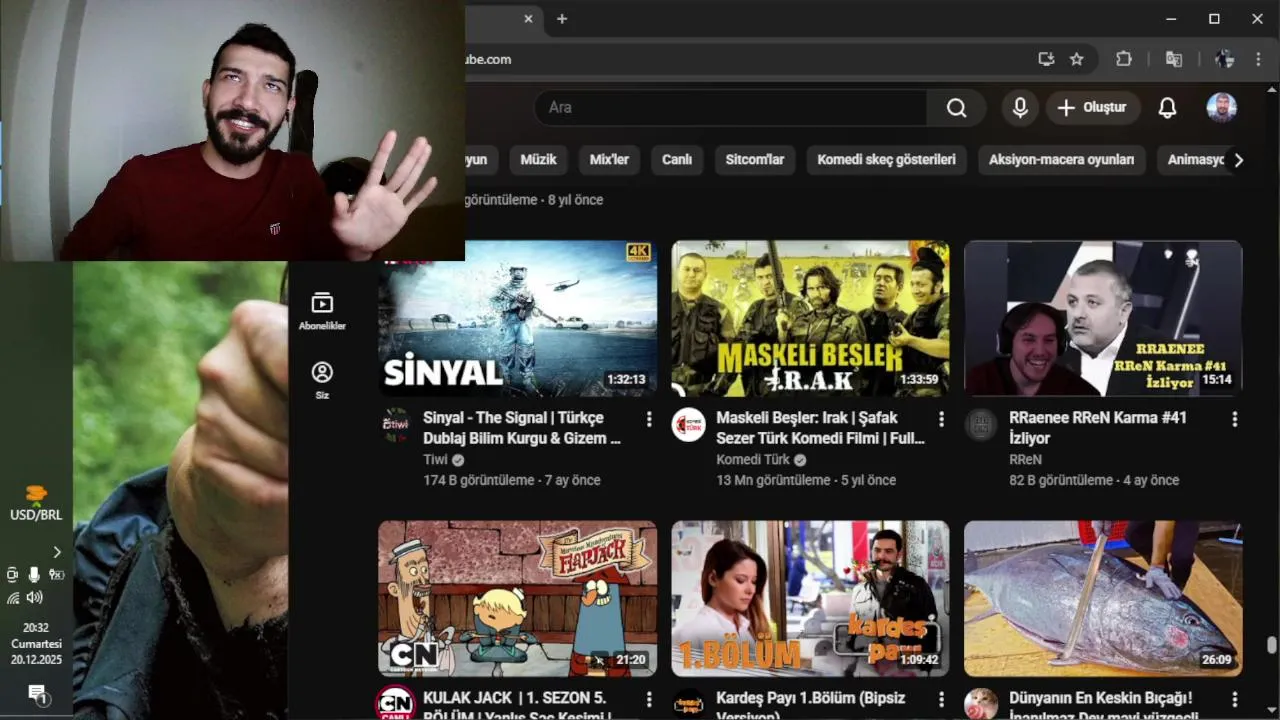Click the taskbar microphone tray icon
Screen dimensions: 1280x720
34,574
